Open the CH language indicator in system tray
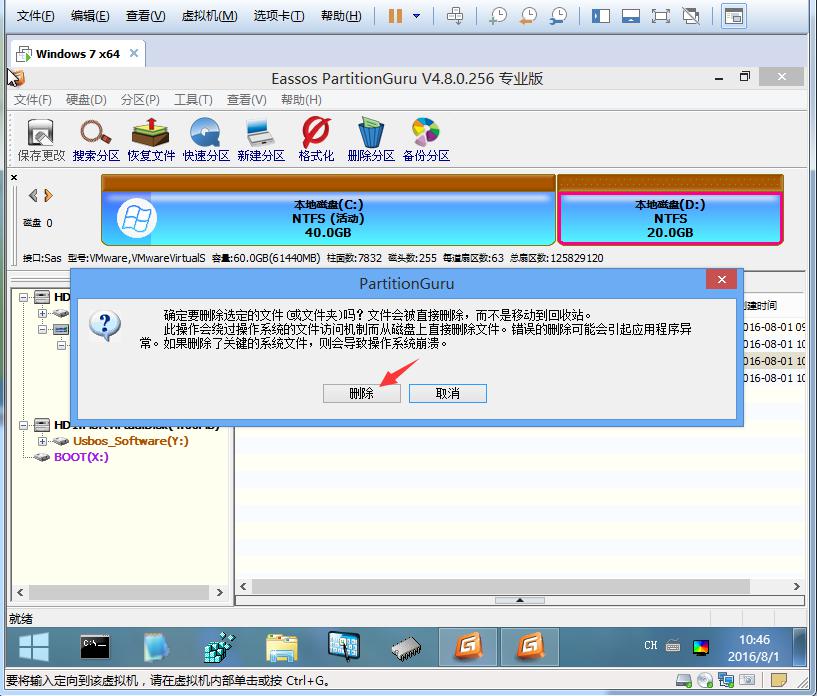Viewport: 817px width, 696px height. coord(650,647)
